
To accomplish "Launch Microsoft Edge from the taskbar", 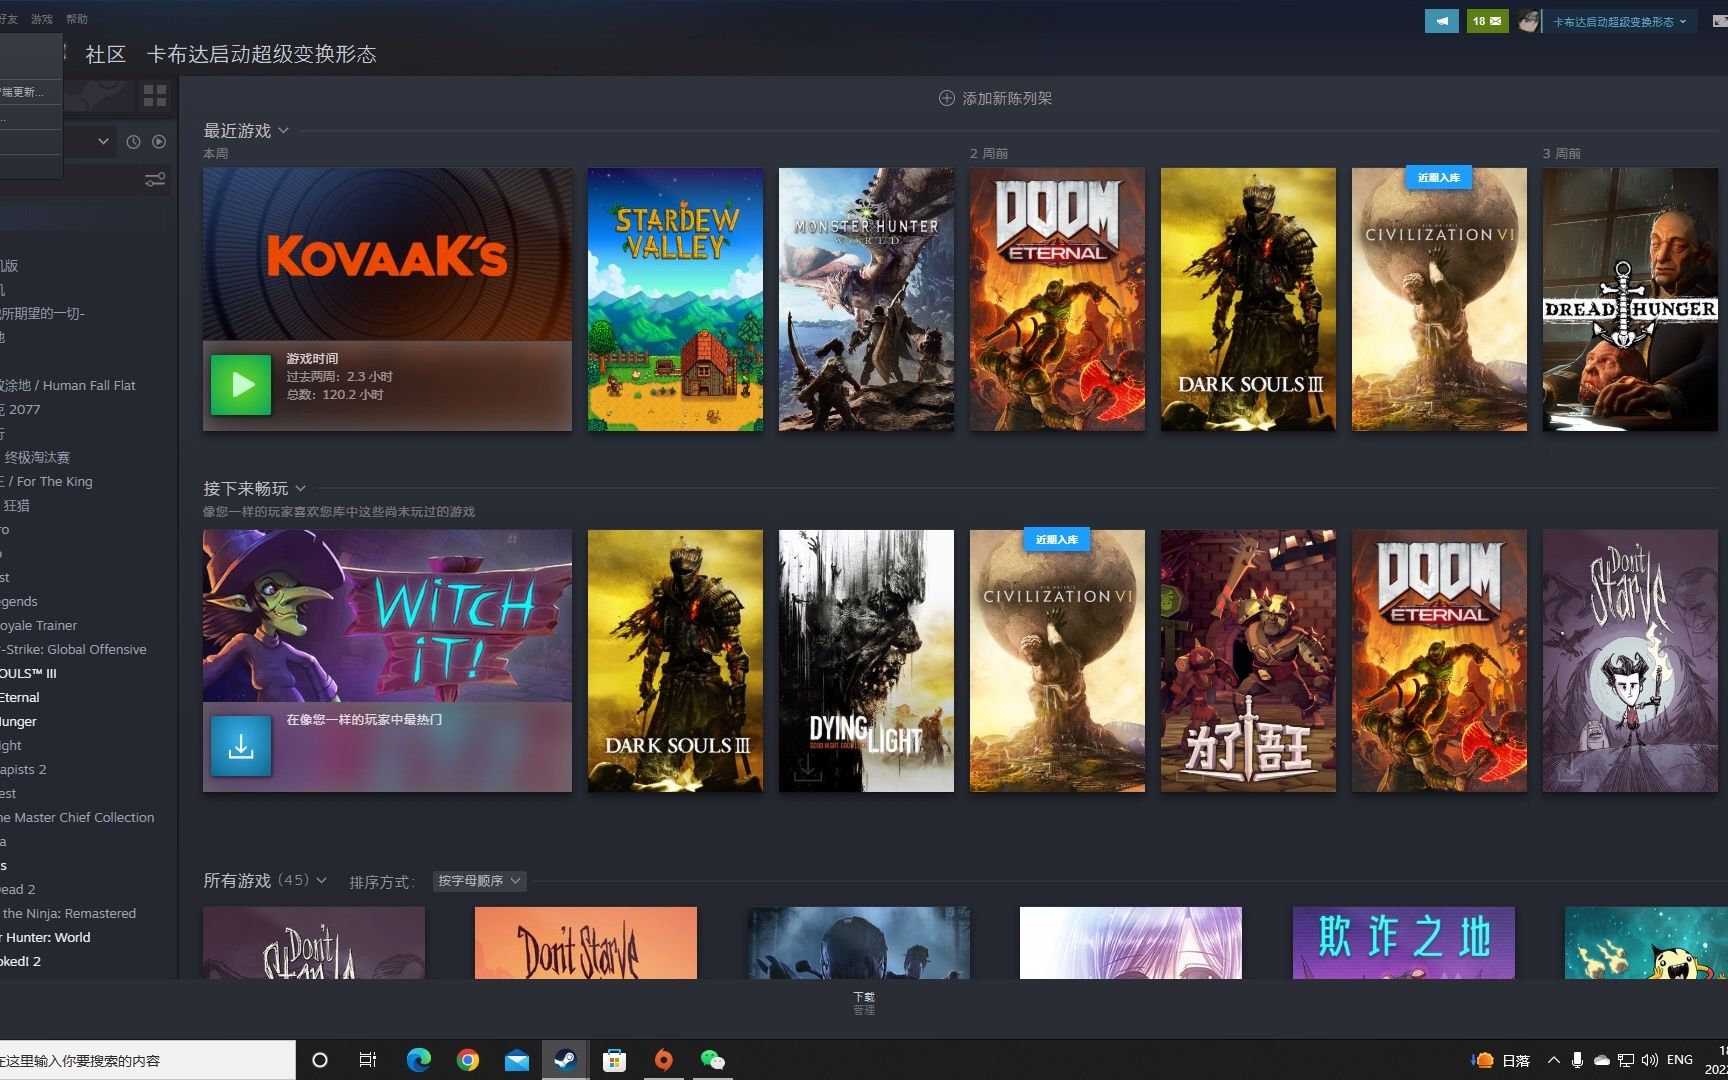I will pyautogui.click(x=418, y=1060).
